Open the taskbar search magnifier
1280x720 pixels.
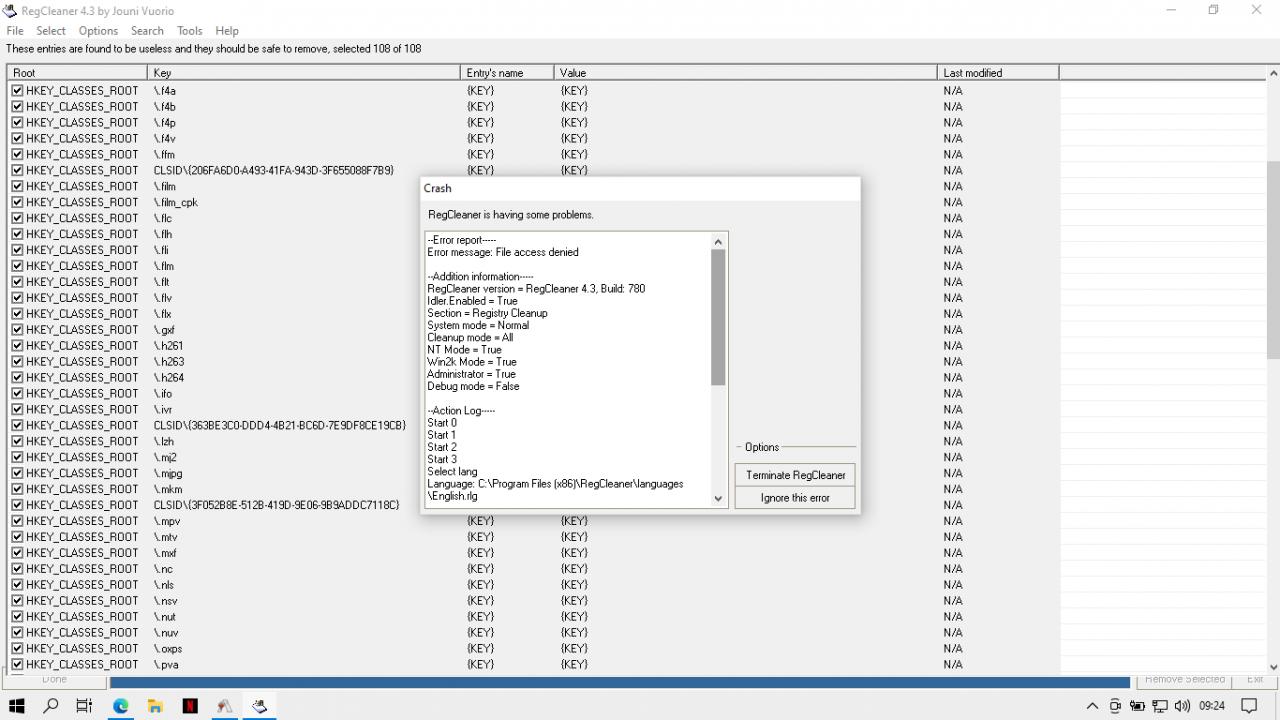click(51, 705)
